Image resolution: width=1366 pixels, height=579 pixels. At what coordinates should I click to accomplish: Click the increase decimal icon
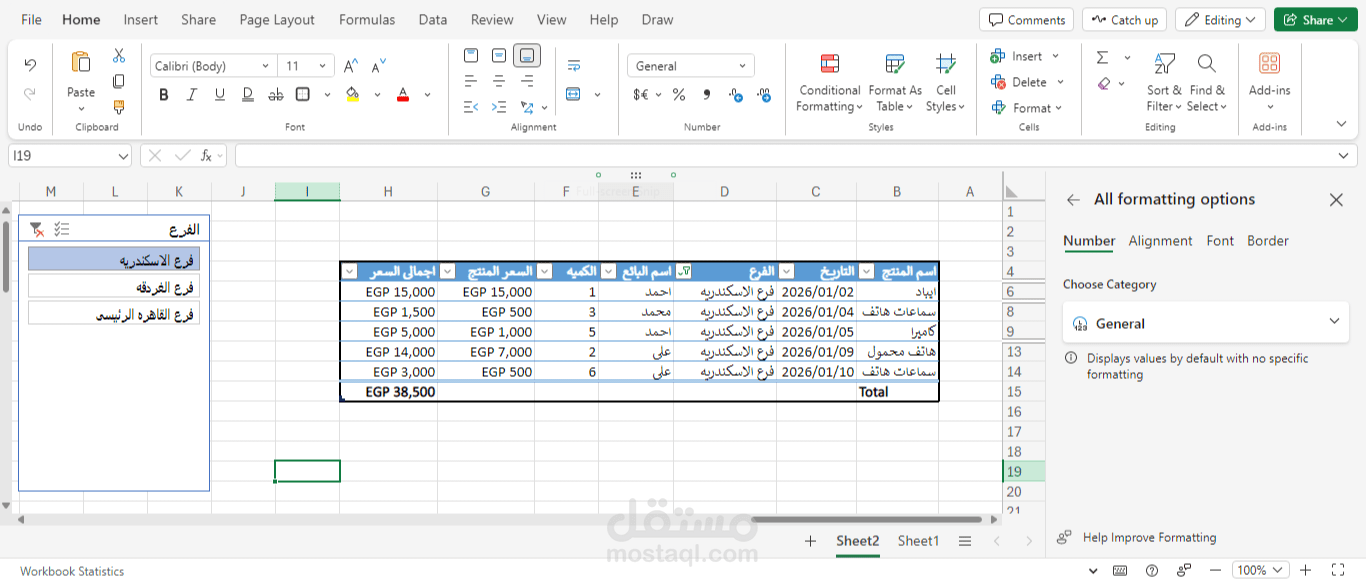pyautogui.click(x=736, y=95)
